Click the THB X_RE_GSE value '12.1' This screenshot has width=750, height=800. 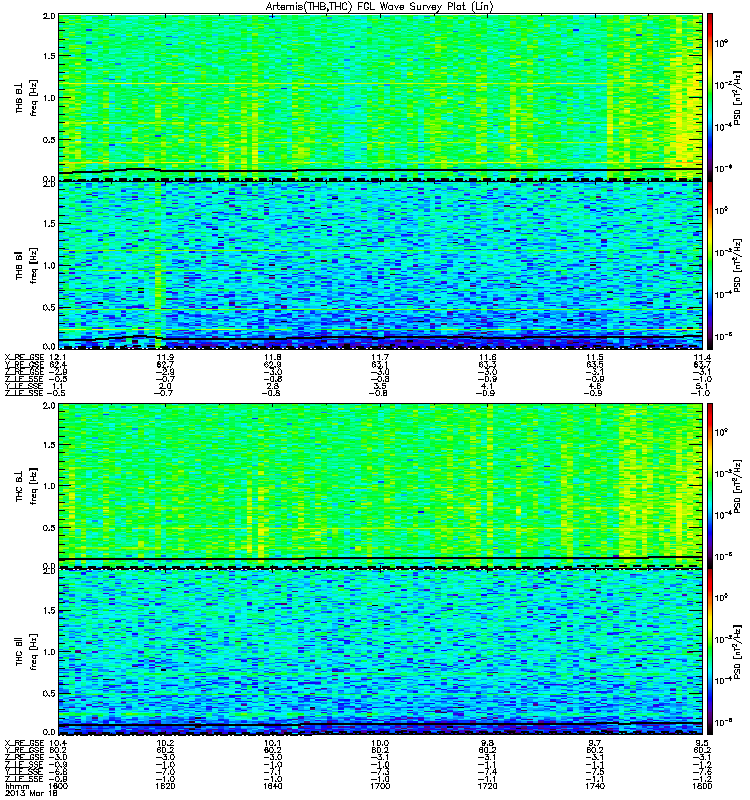pyautogui.click(x=56, y=357)
